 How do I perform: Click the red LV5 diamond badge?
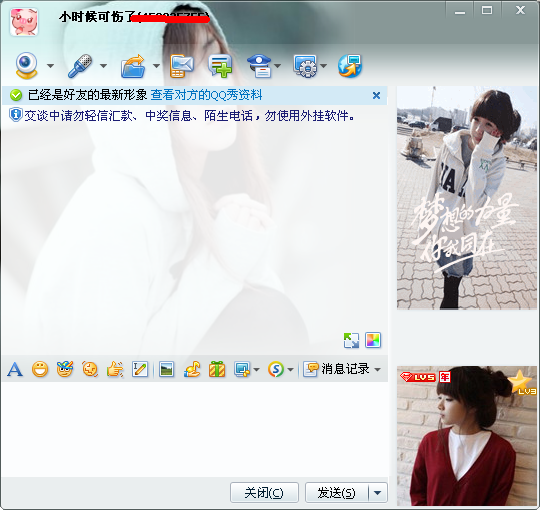point(418,377)
